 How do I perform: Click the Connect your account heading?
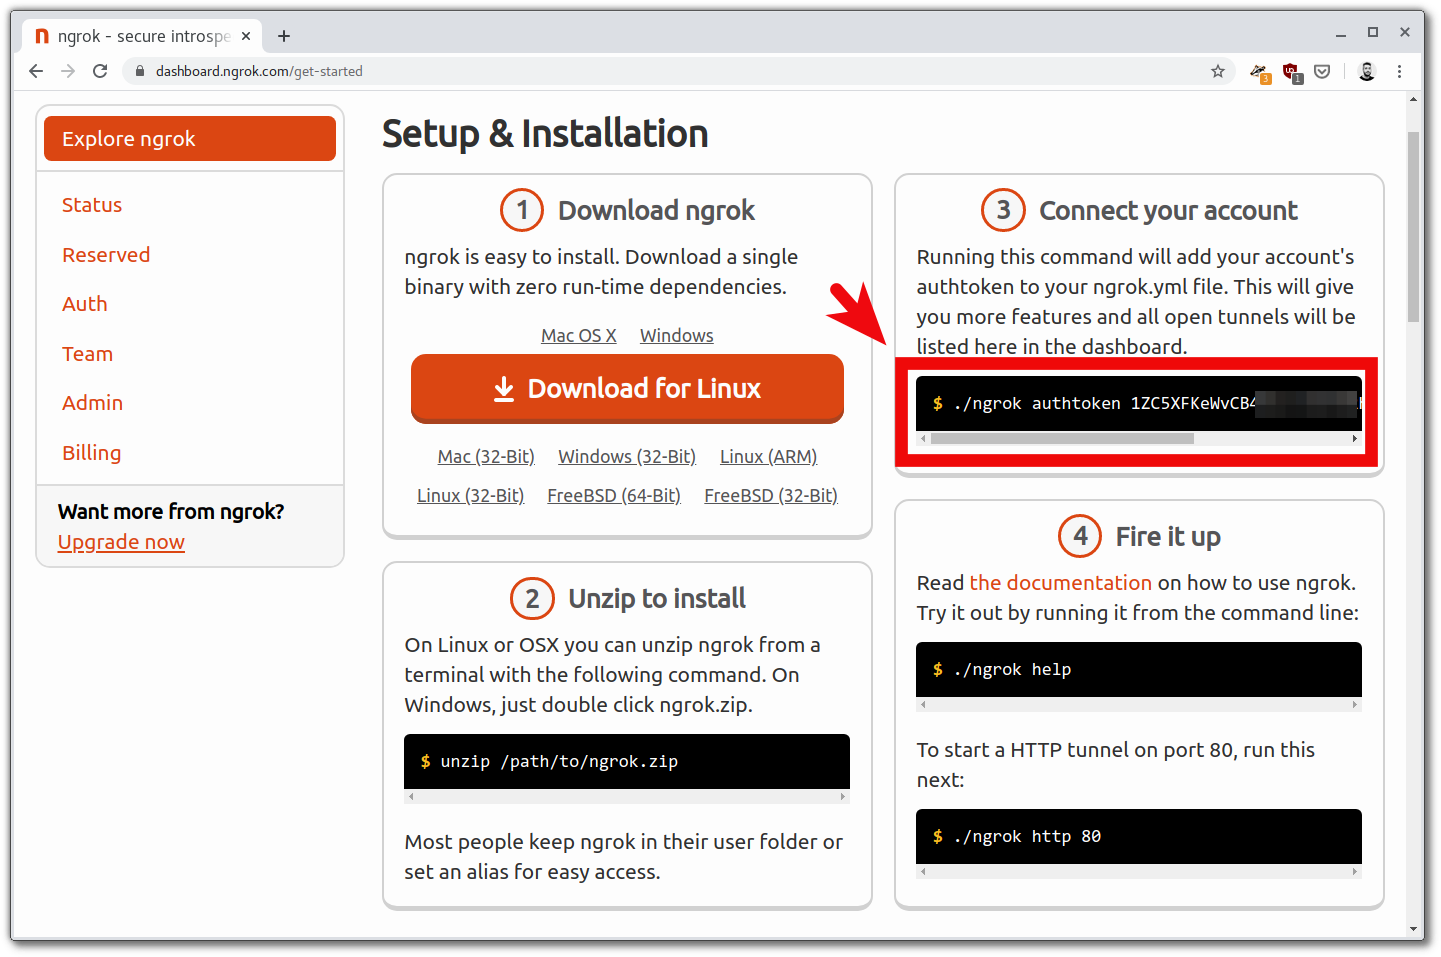click(x=1168, y=211)
